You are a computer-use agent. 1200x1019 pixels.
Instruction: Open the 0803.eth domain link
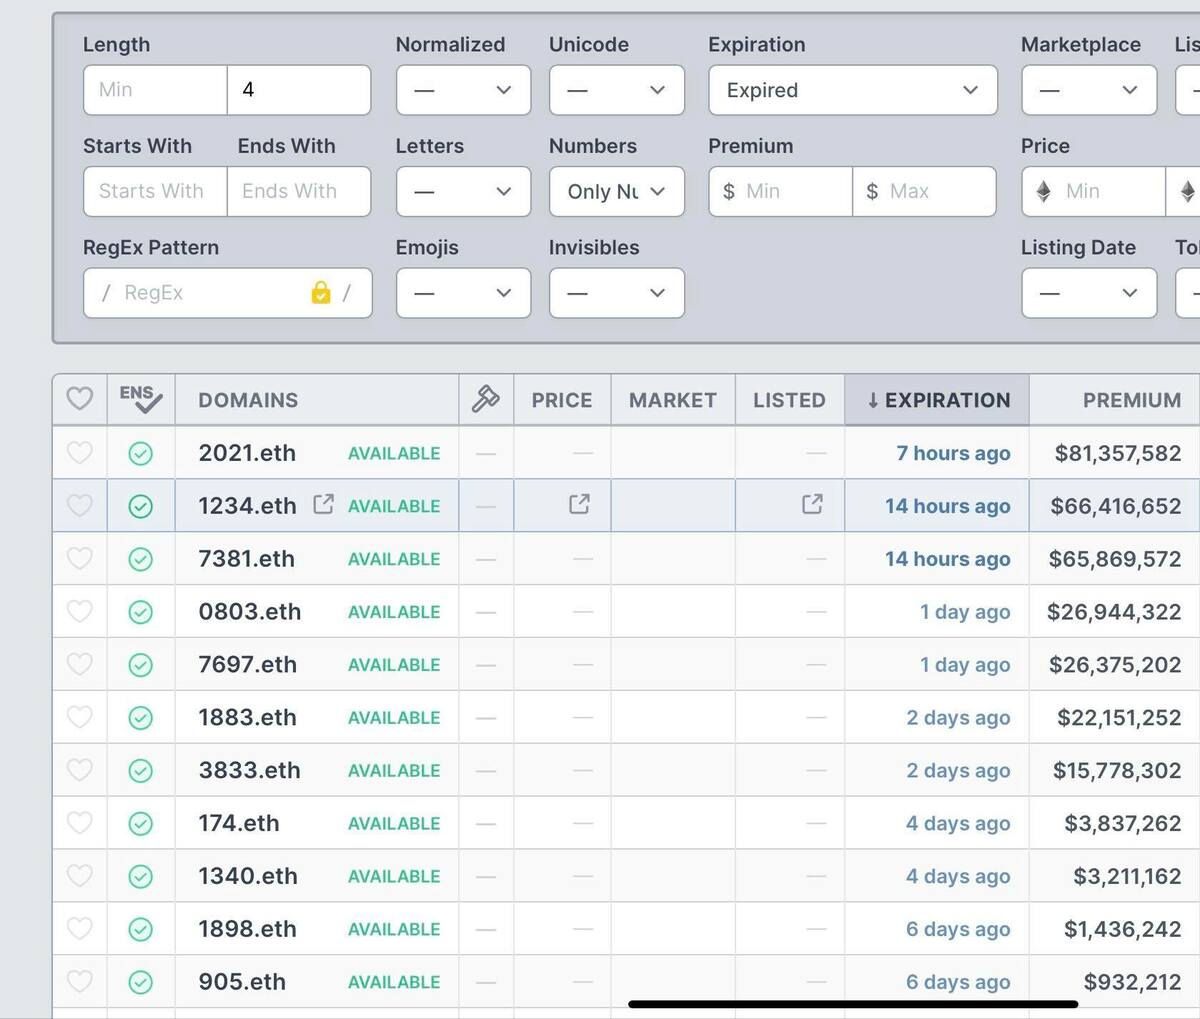point(250,612)
